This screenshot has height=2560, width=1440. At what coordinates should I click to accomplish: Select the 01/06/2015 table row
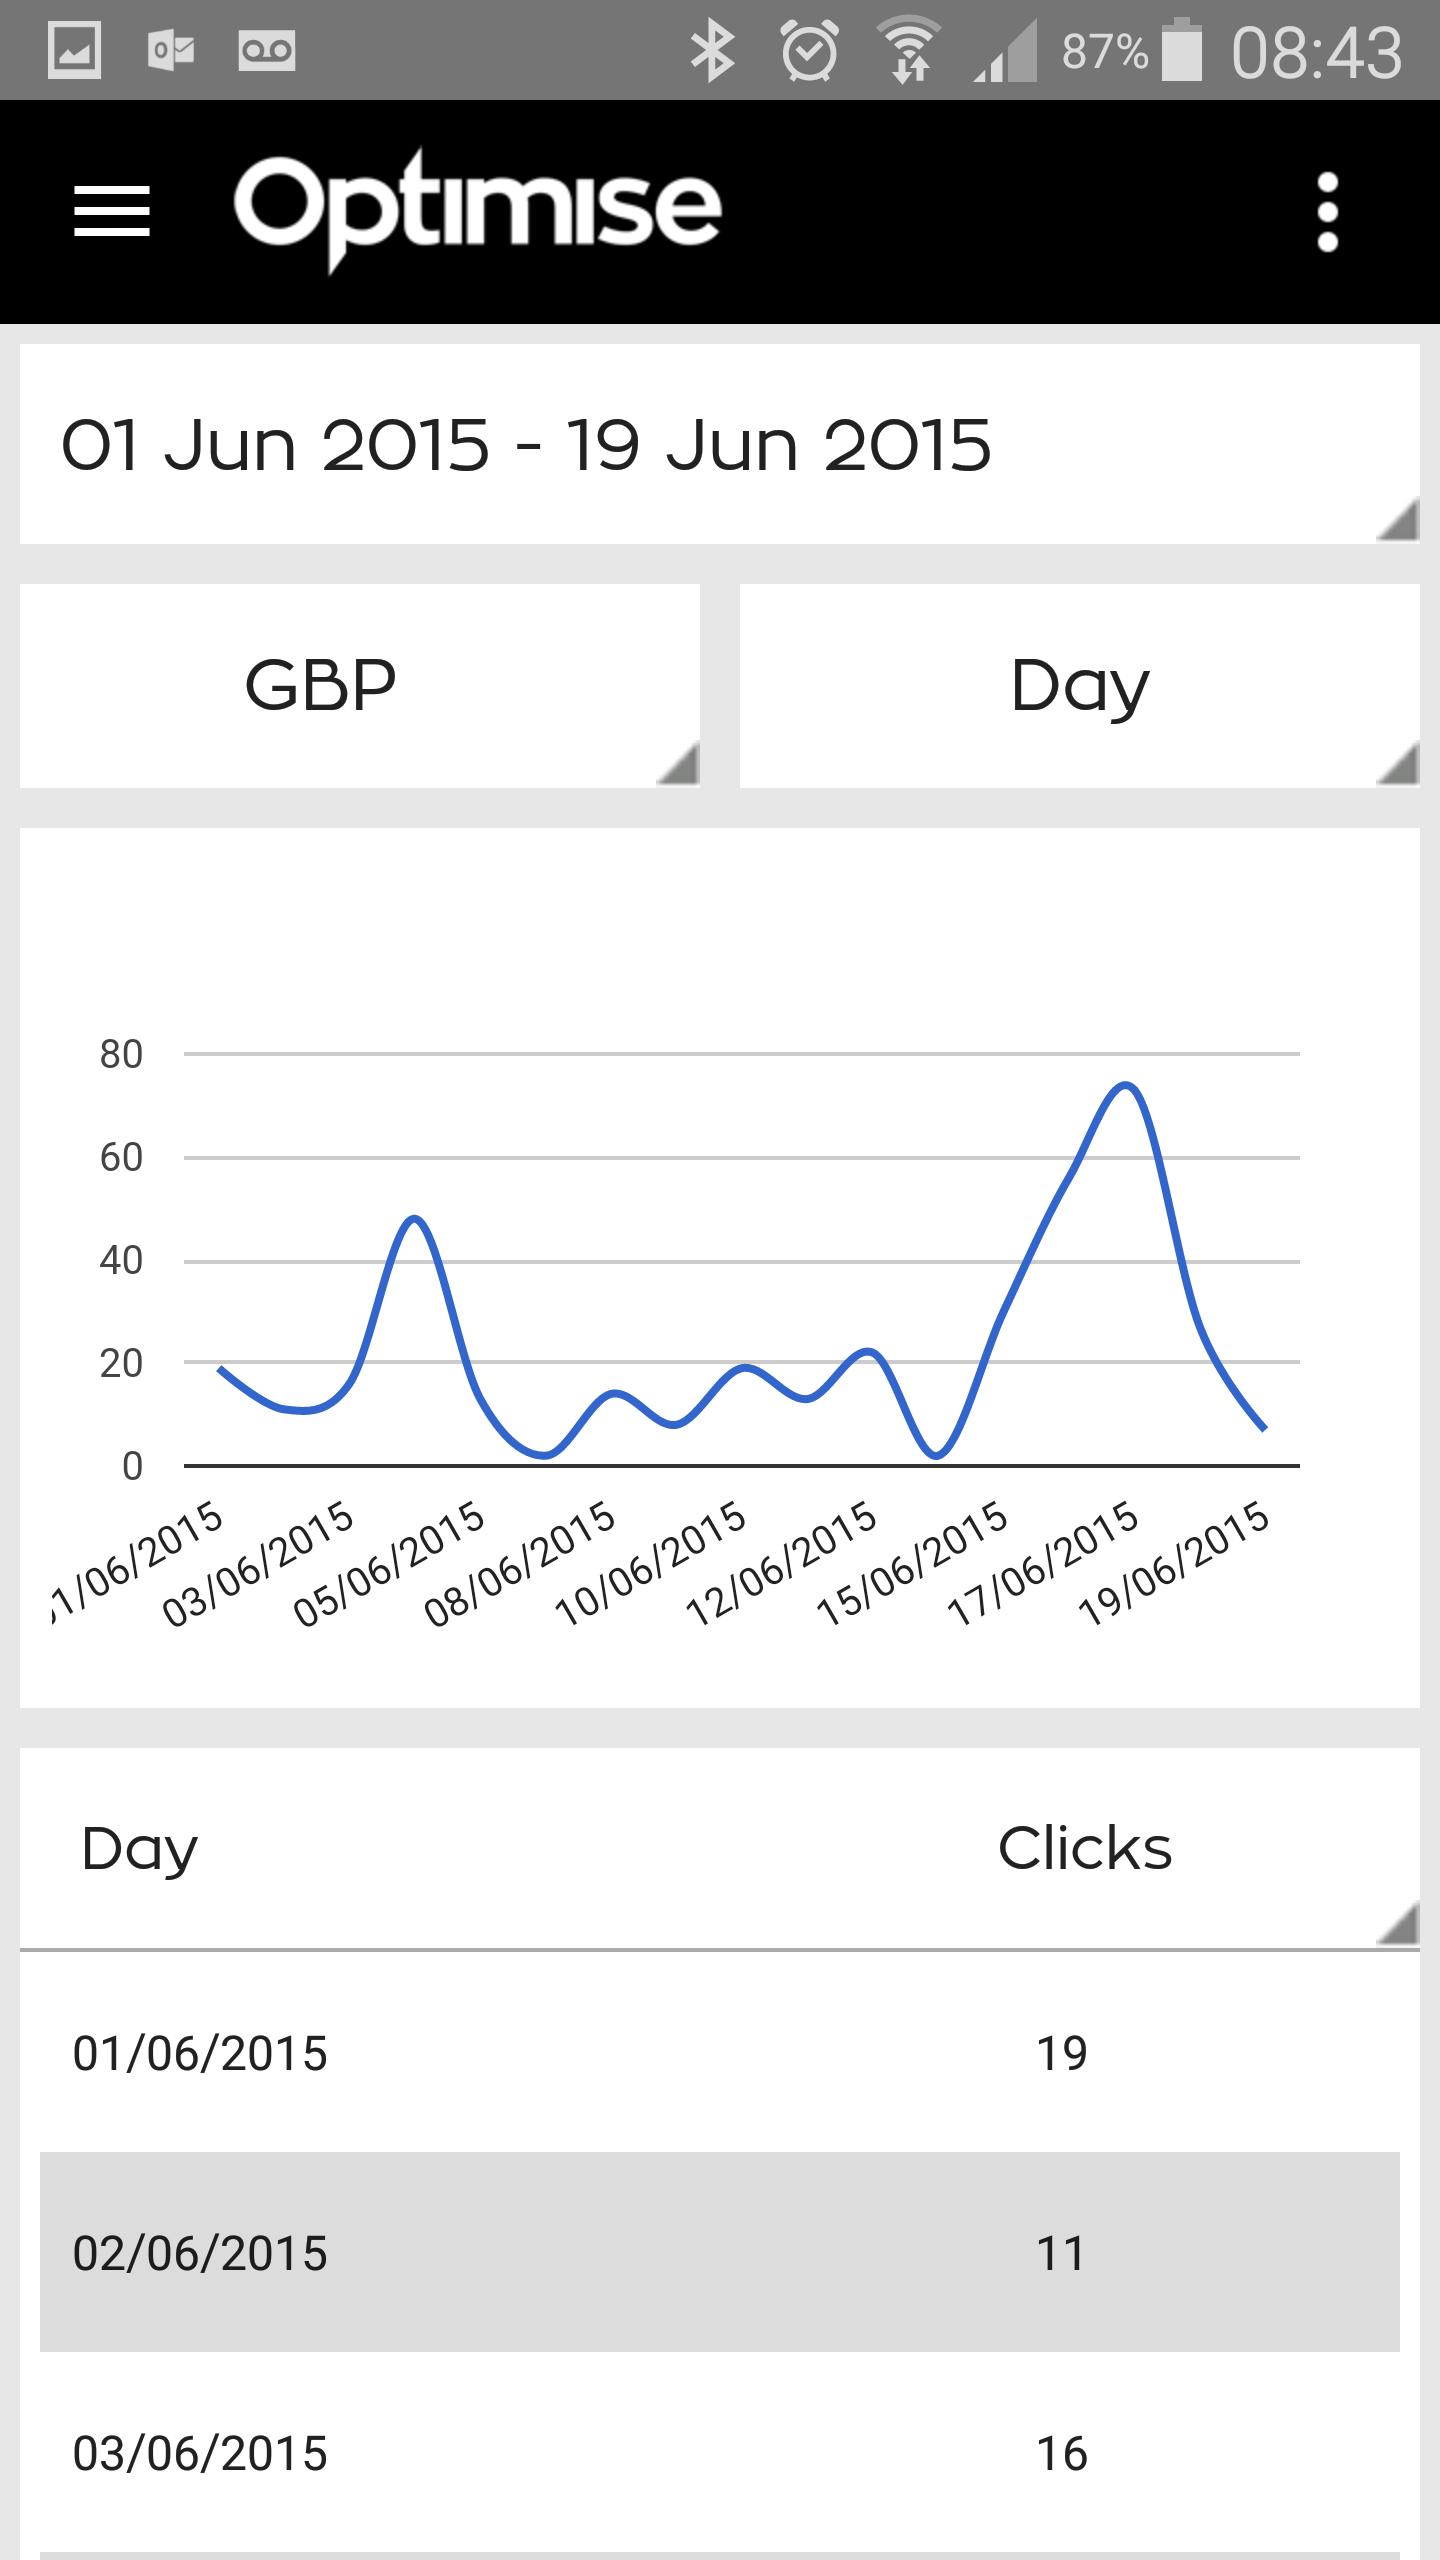tap(720, 2054)
